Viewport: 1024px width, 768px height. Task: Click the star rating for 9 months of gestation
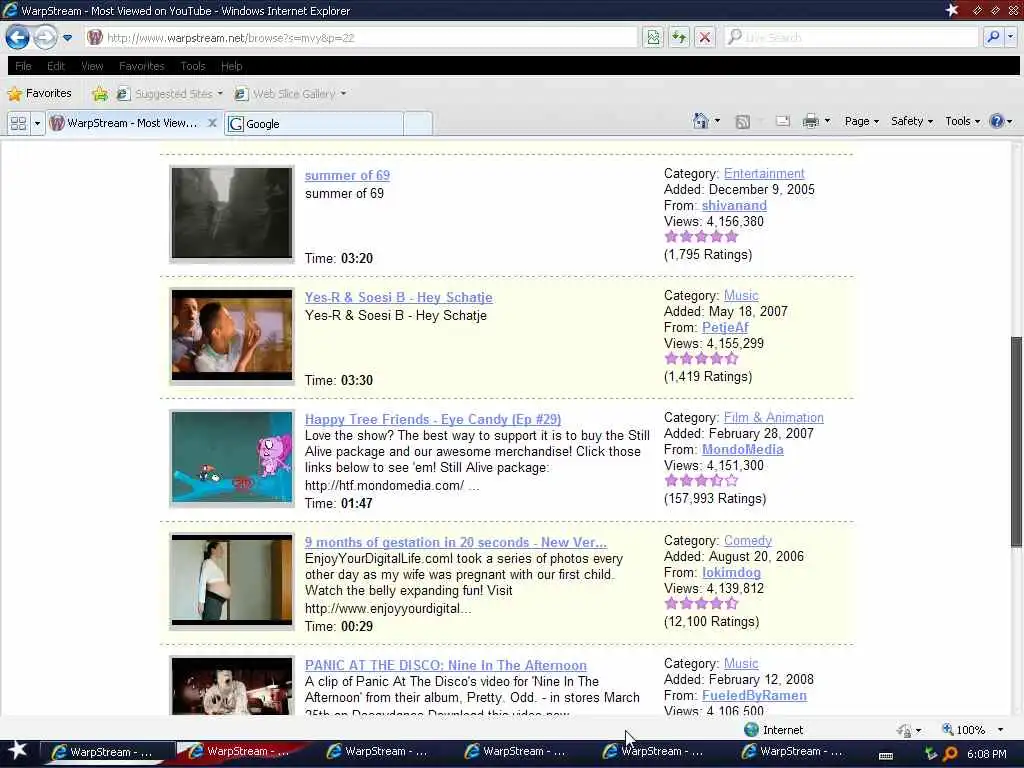701,603
